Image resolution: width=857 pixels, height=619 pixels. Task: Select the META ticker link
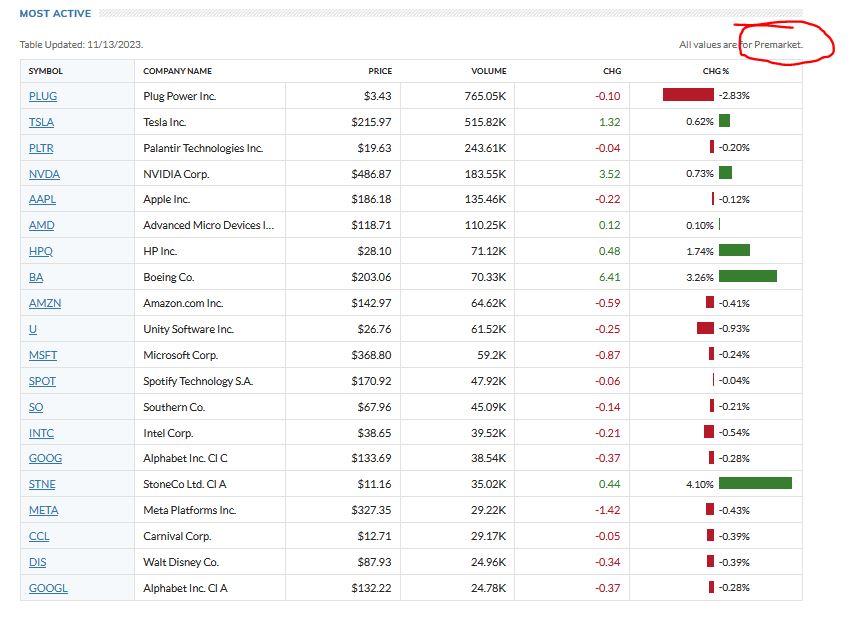point(44,510)
